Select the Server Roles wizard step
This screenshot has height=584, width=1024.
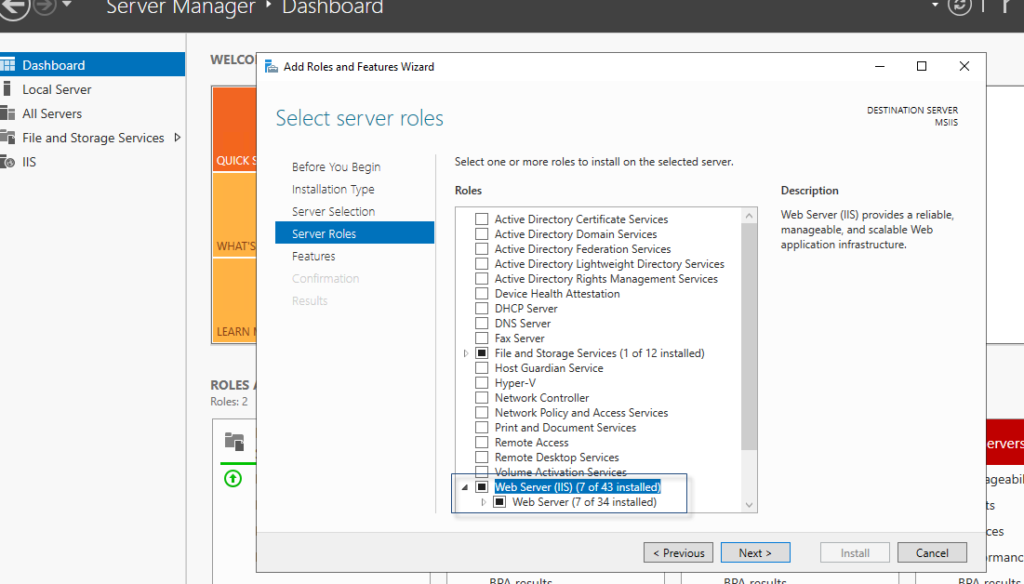point(355,233)
